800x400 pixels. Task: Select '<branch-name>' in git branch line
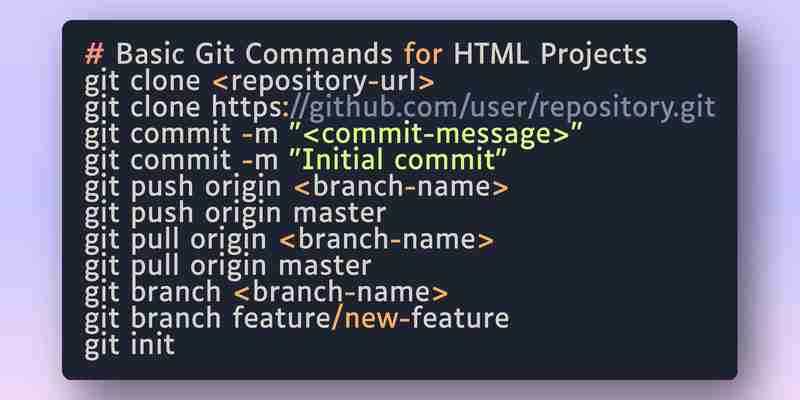(341, 292)
